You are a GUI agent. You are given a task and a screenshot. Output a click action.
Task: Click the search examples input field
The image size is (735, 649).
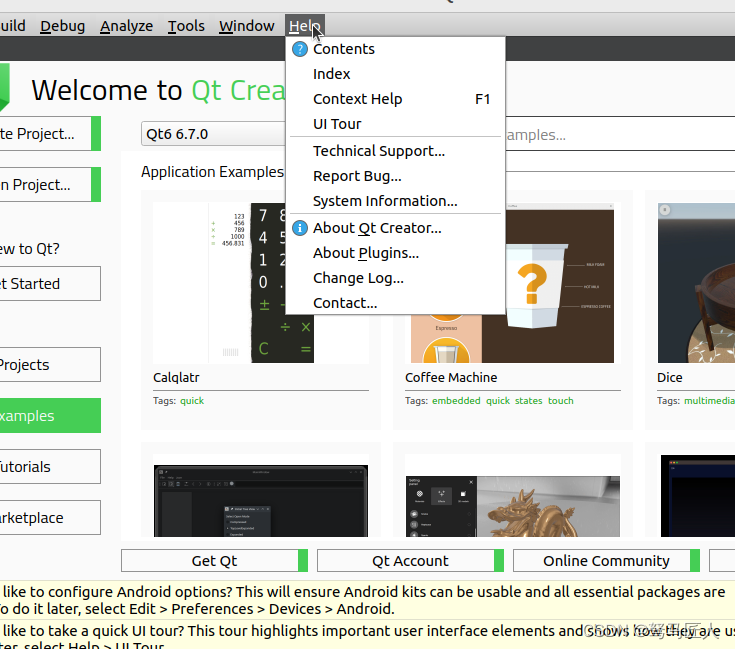point(620,135)
